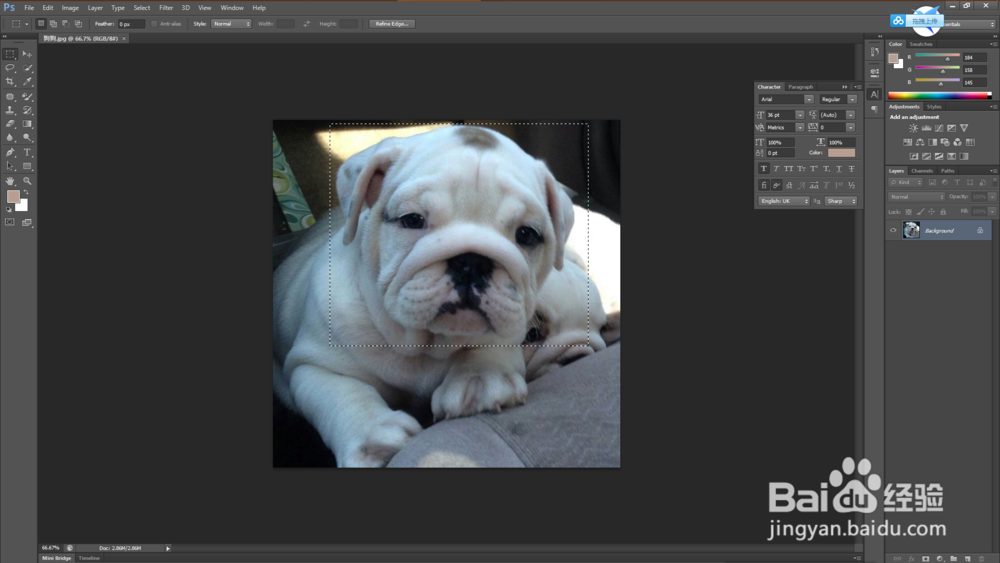Select the Dodge tool

(27, 137)
